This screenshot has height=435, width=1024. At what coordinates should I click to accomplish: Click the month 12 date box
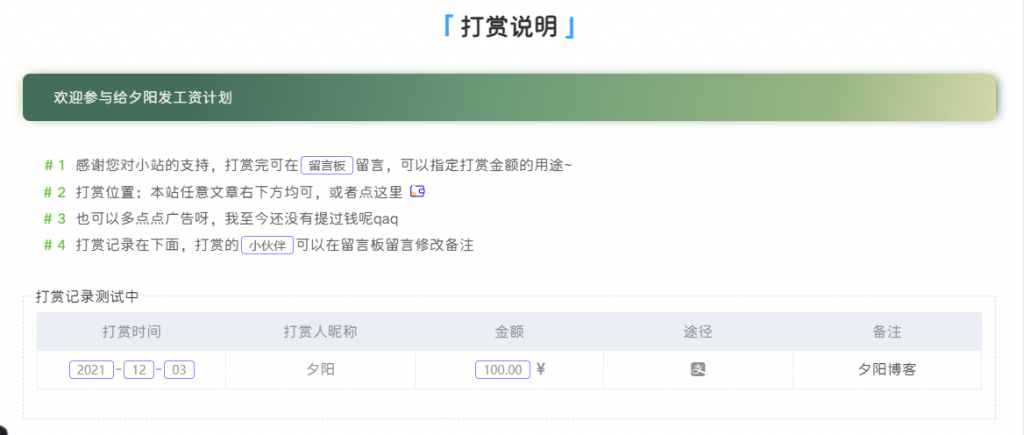point(139,370)
